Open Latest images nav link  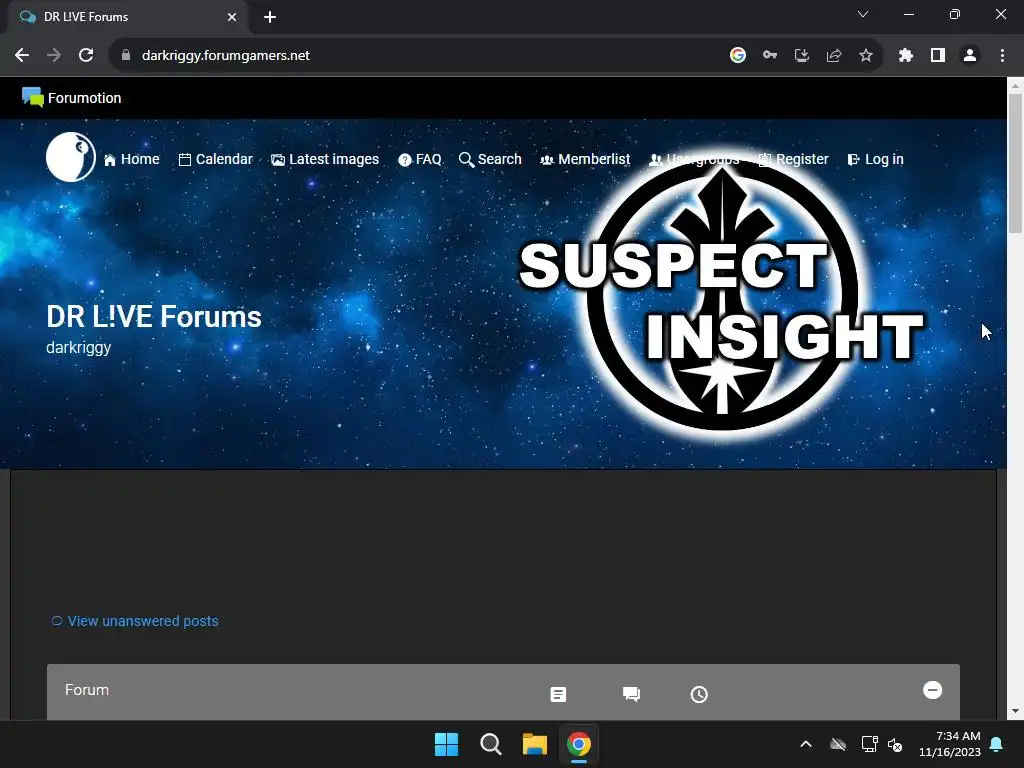(x=325, y=159)
